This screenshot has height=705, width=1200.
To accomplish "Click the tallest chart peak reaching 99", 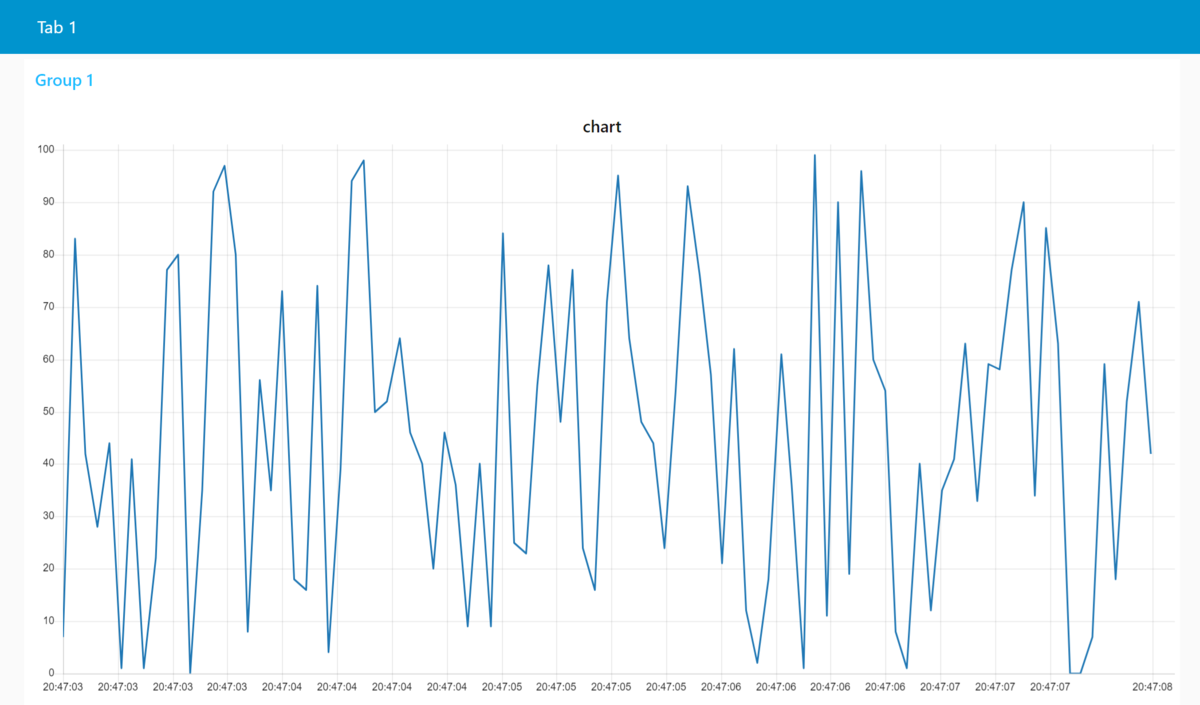I will tap(815, 156).
